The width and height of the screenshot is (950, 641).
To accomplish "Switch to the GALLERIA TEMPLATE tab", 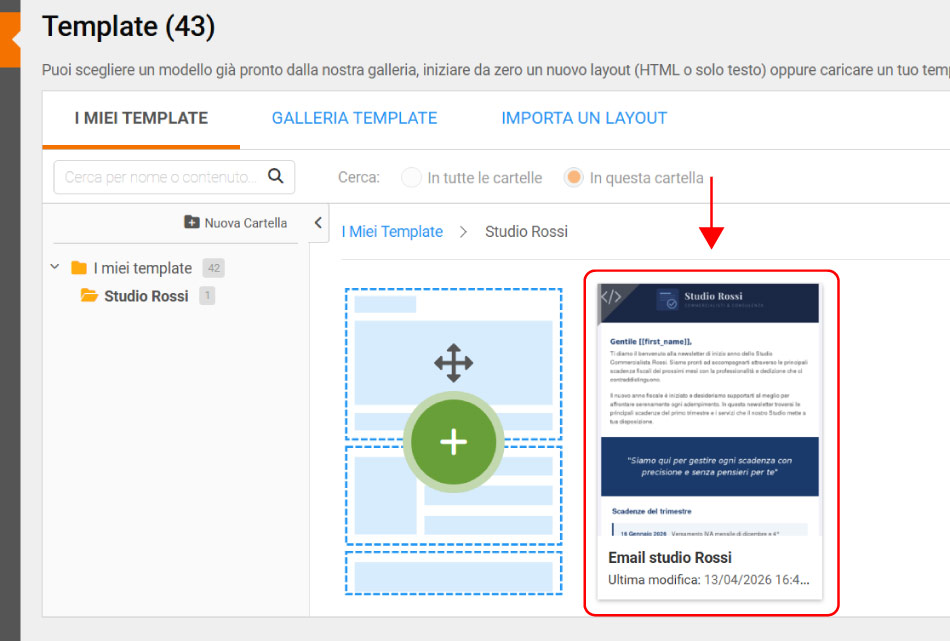I will tap(354, 118).
